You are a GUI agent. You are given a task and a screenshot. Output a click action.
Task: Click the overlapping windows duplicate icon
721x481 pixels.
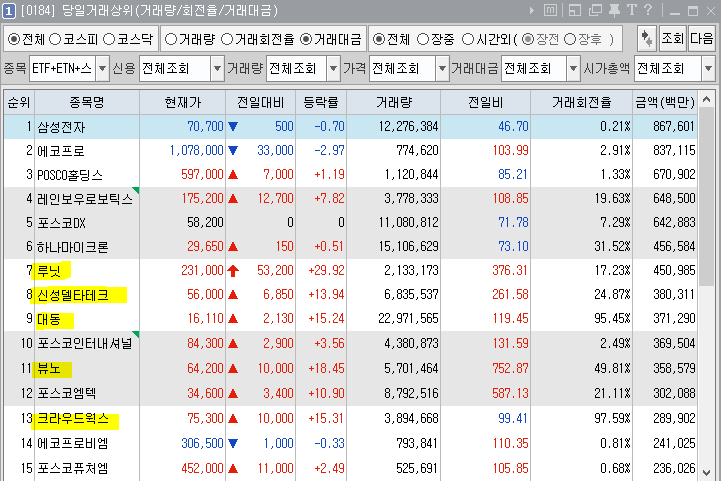(595, 10)
